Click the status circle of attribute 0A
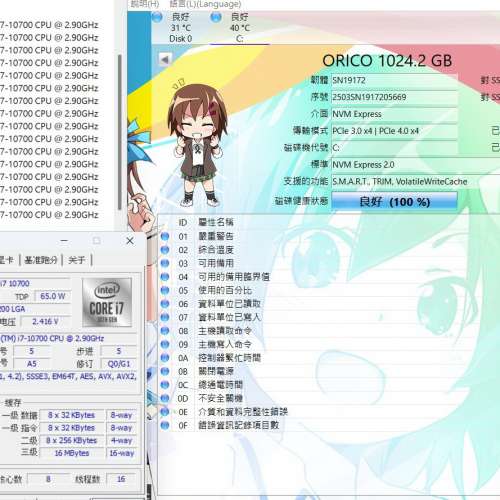Screen dimensions: 500x500 [165, 358]
